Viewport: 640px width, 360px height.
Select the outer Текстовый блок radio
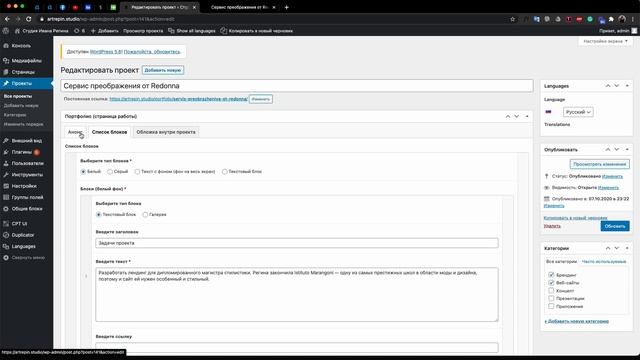(x=224, y=172)
